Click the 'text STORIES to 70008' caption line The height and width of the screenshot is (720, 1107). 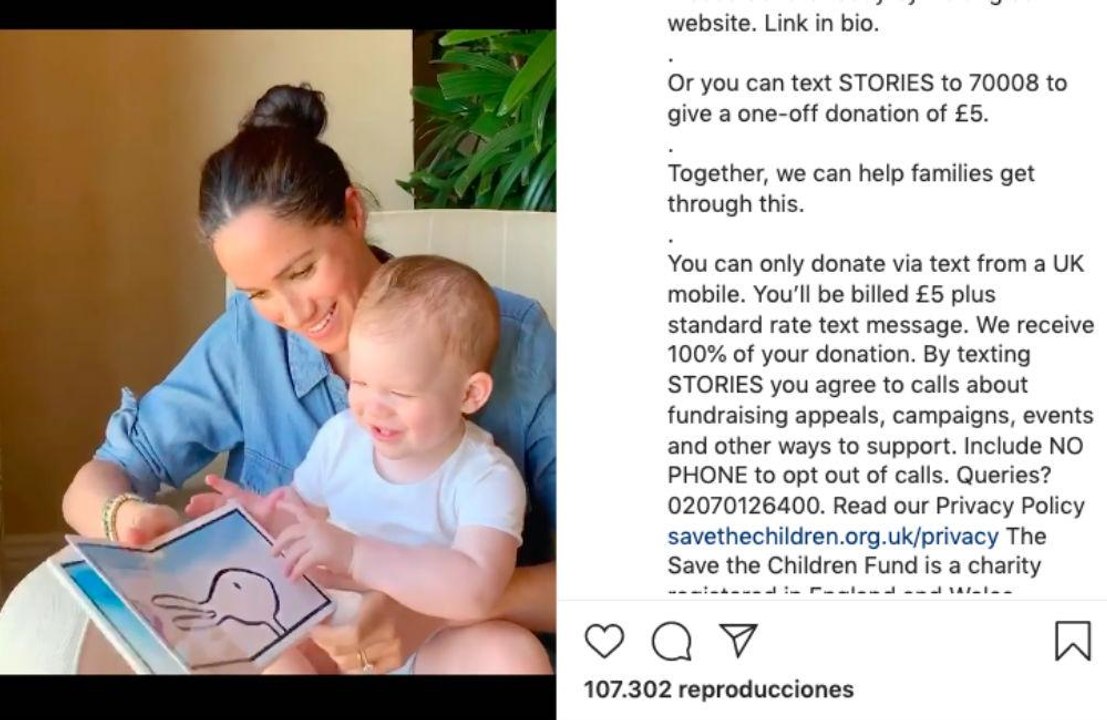click(x=867, y=83)
